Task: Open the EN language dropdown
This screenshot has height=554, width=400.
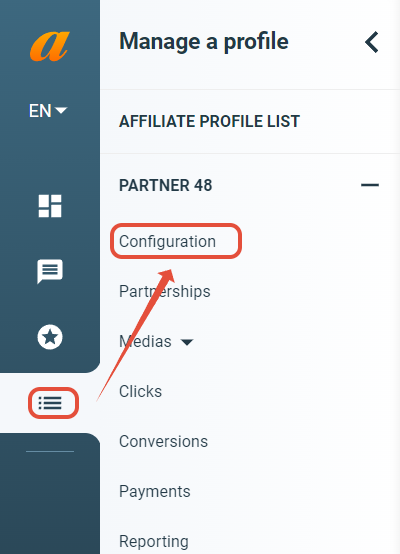Action: pyautogui.click(x=48, y=111)
